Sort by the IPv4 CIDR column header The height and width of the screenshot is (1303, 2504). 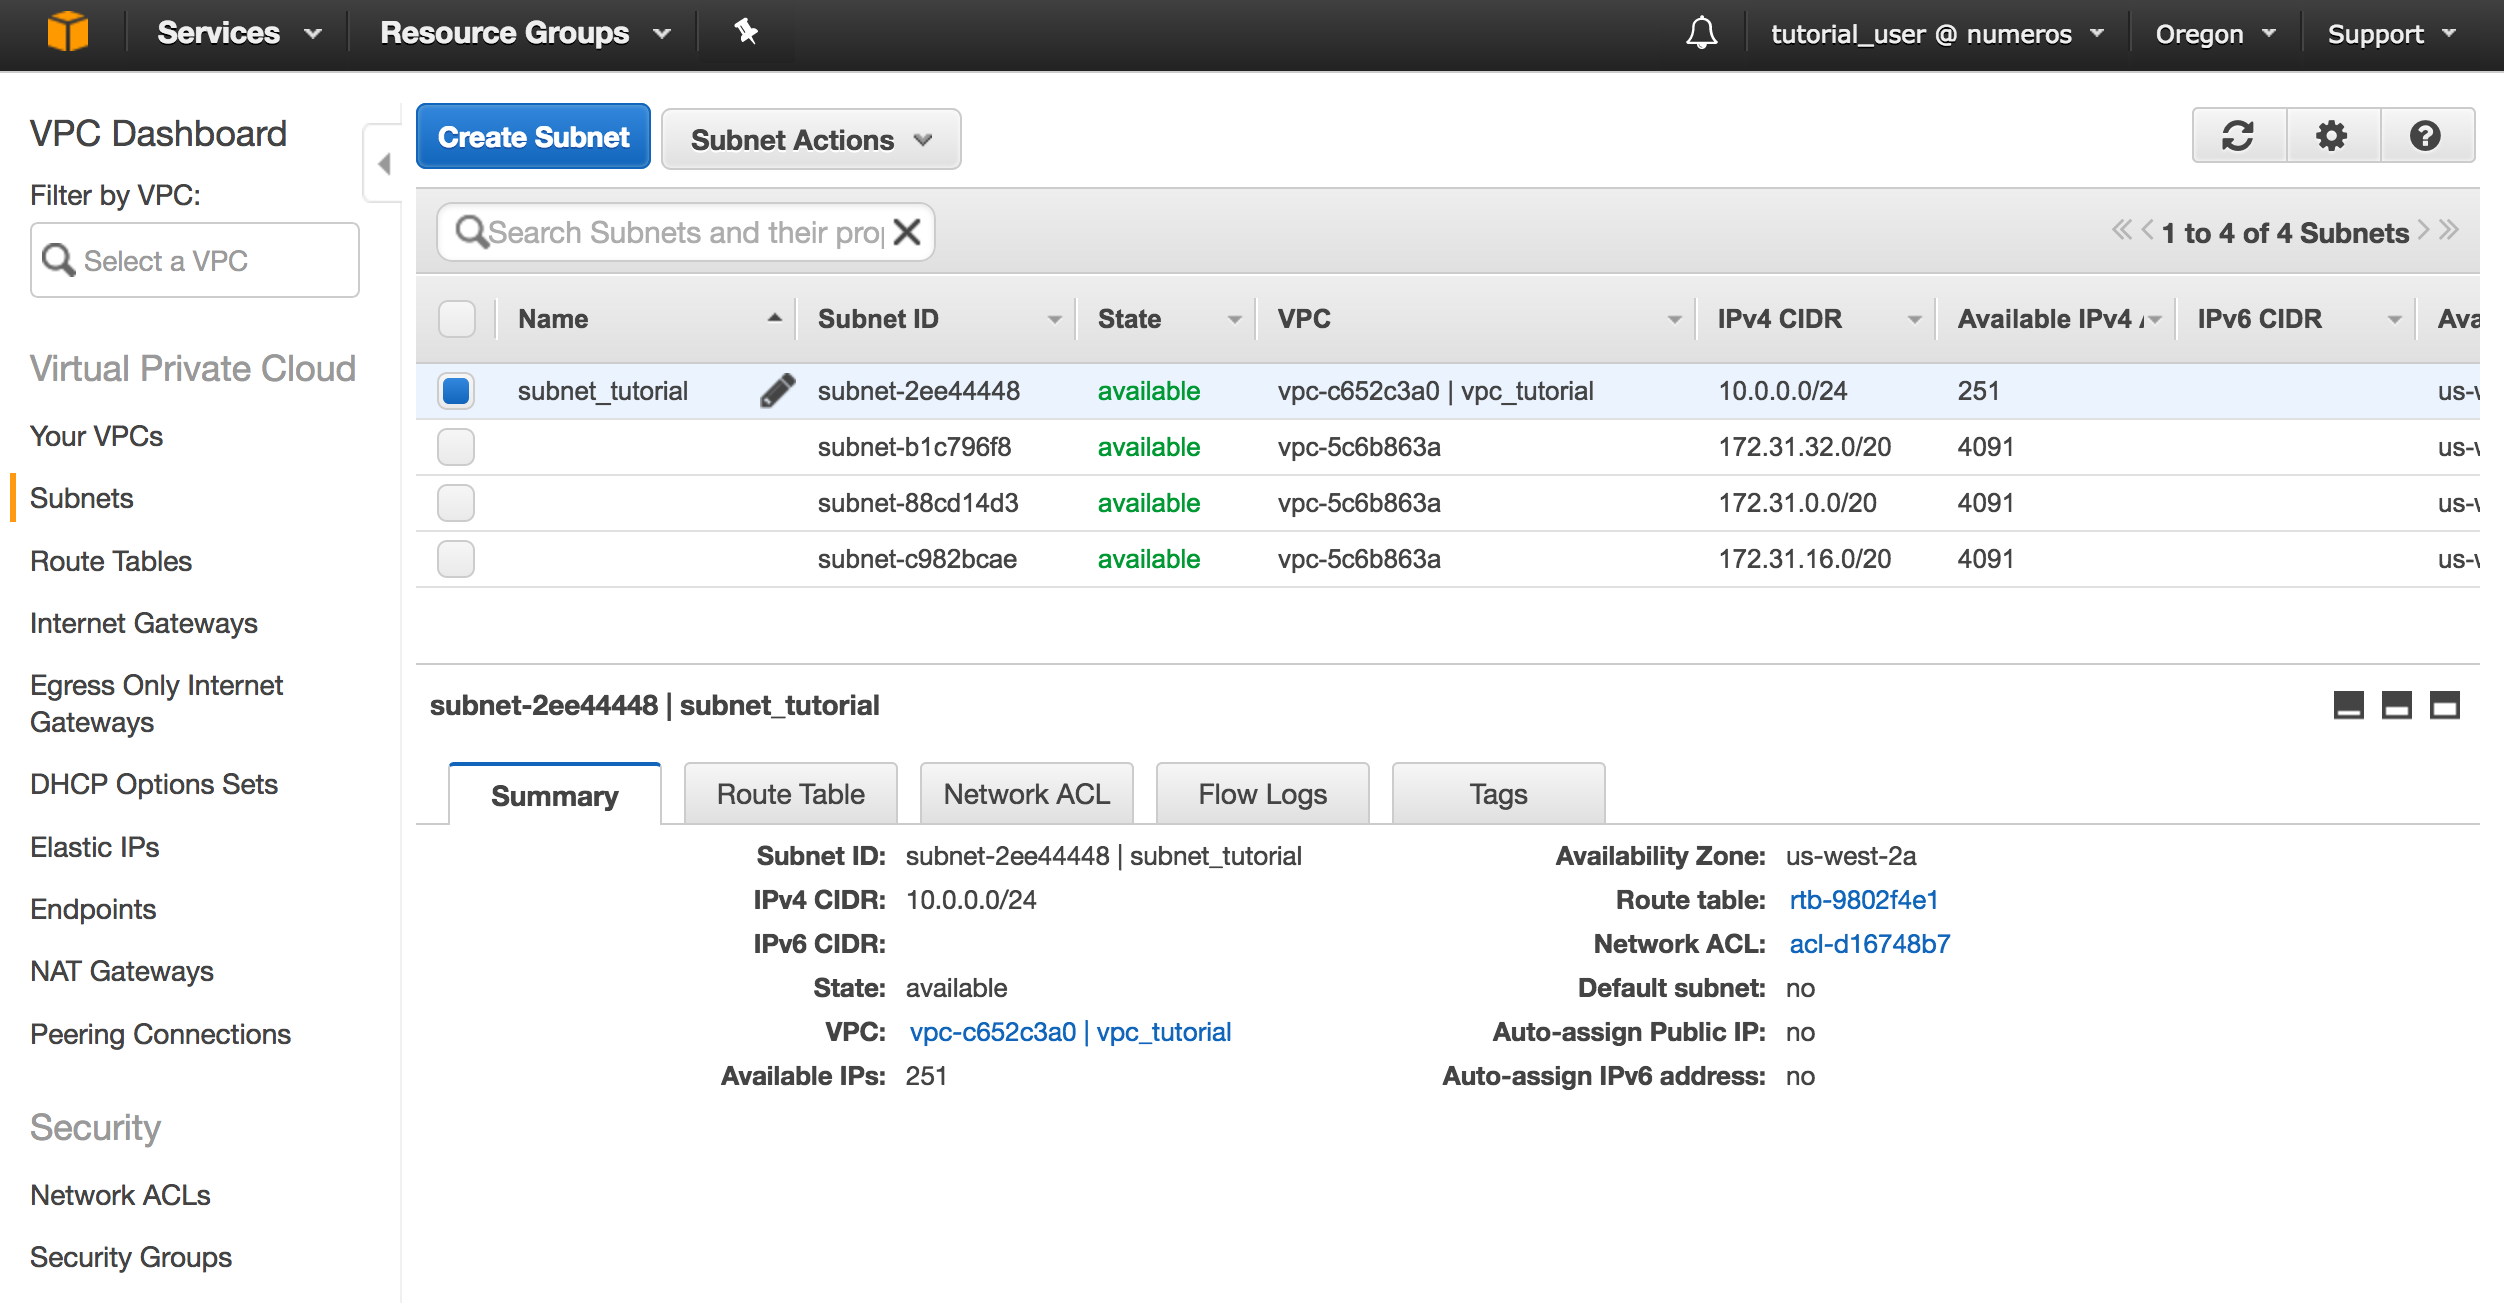pyautogui.click(x=1816, y=319)
